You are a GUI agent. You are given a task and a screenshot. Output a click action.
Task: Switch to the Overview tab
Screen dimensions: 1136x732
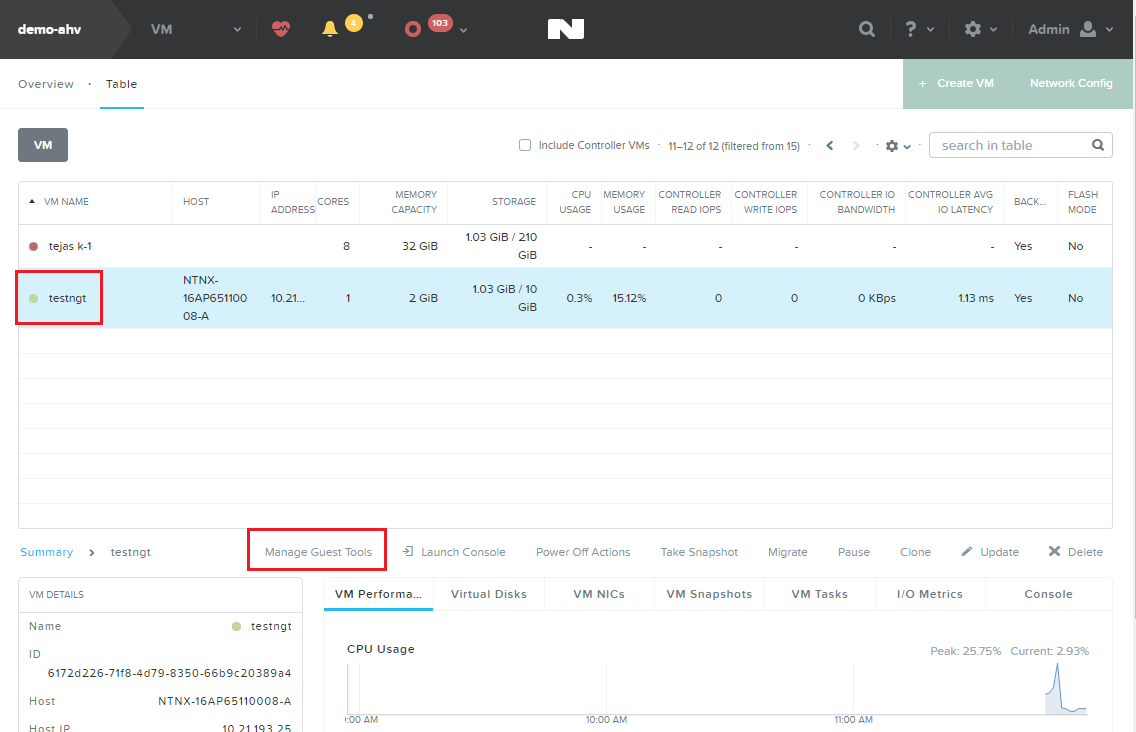[x=46, y=84]
